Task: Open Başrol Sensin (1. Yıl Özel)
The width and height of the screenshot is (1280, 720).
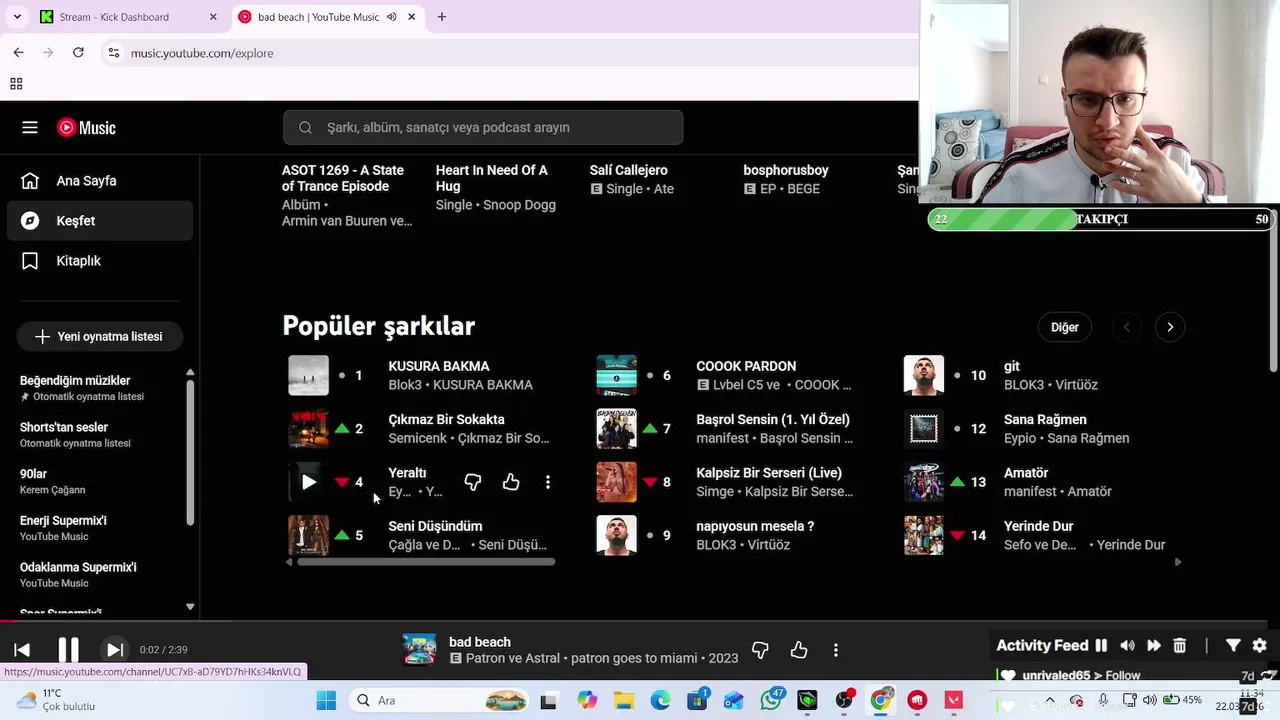Action: pos(773,420)
